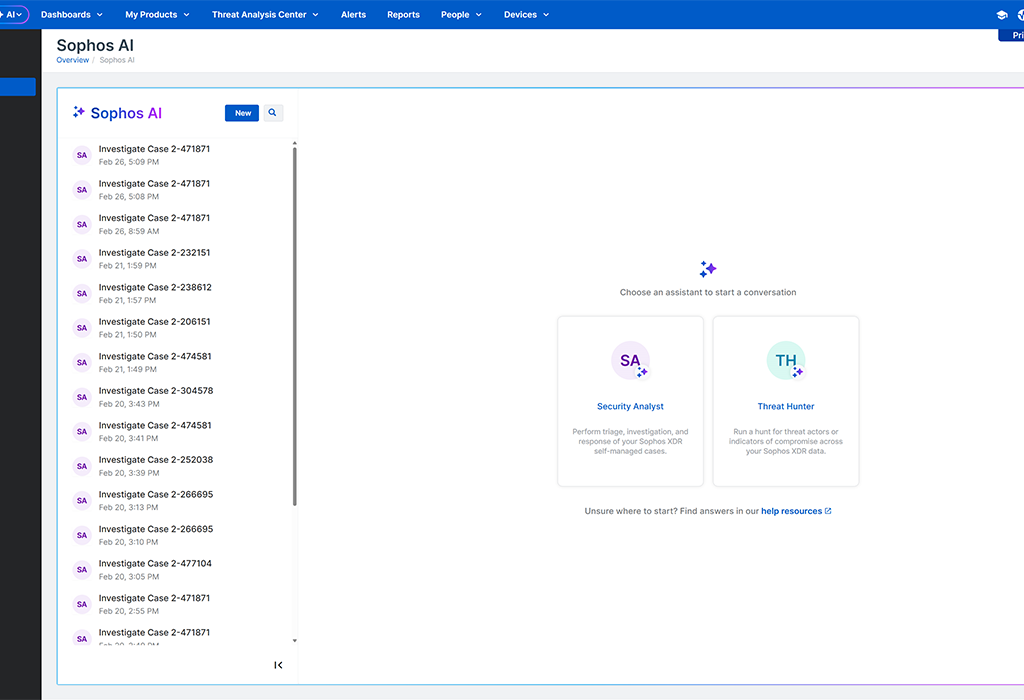Screen dimensions: 1024x700
Task: Start a New conversation
Action: click(x=242, y=113)
